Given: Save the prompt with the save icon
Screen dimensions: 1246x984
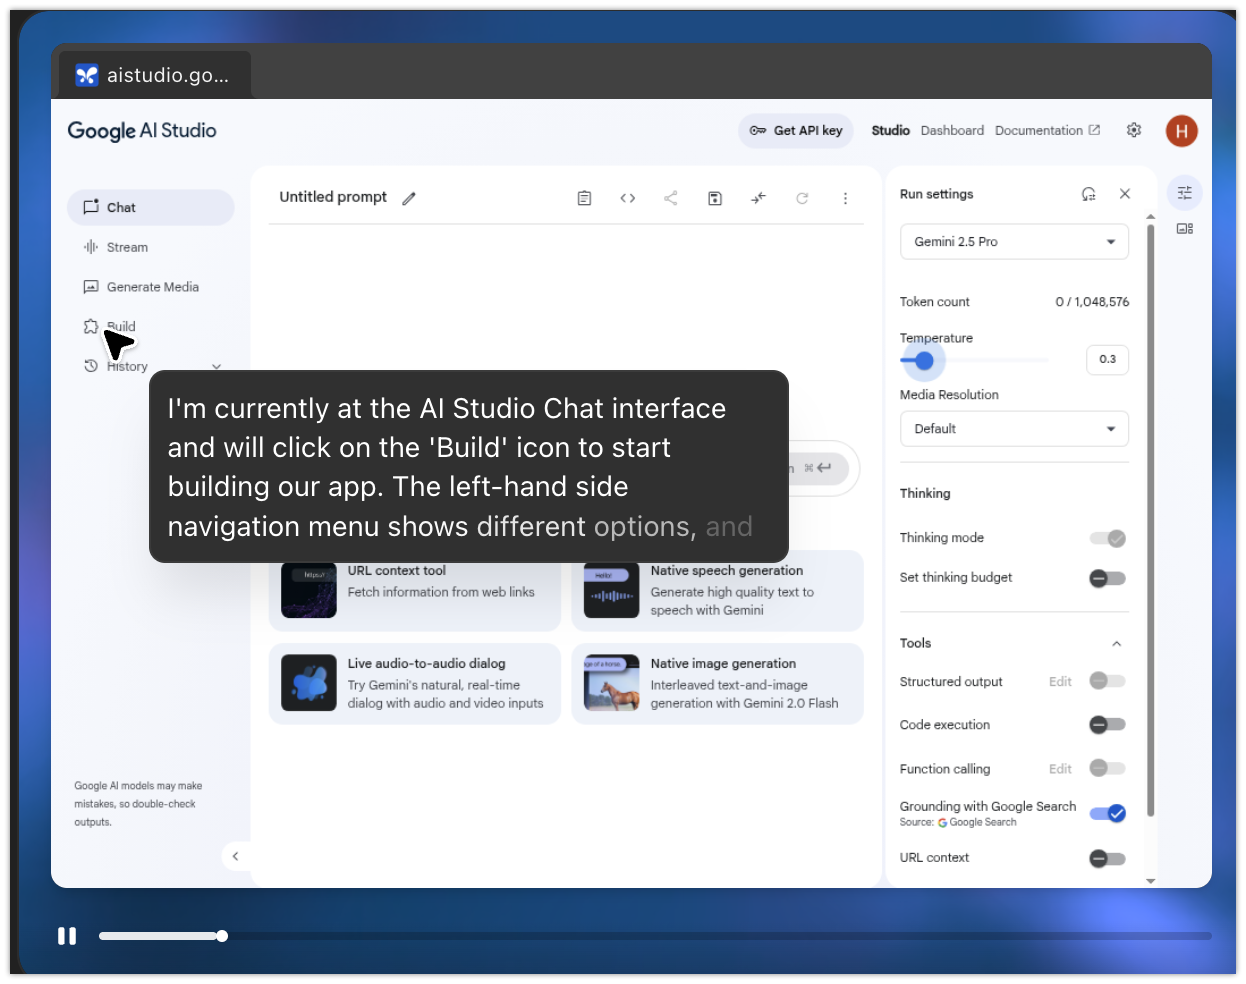Looking at the screenshot, I should point(715,198).
